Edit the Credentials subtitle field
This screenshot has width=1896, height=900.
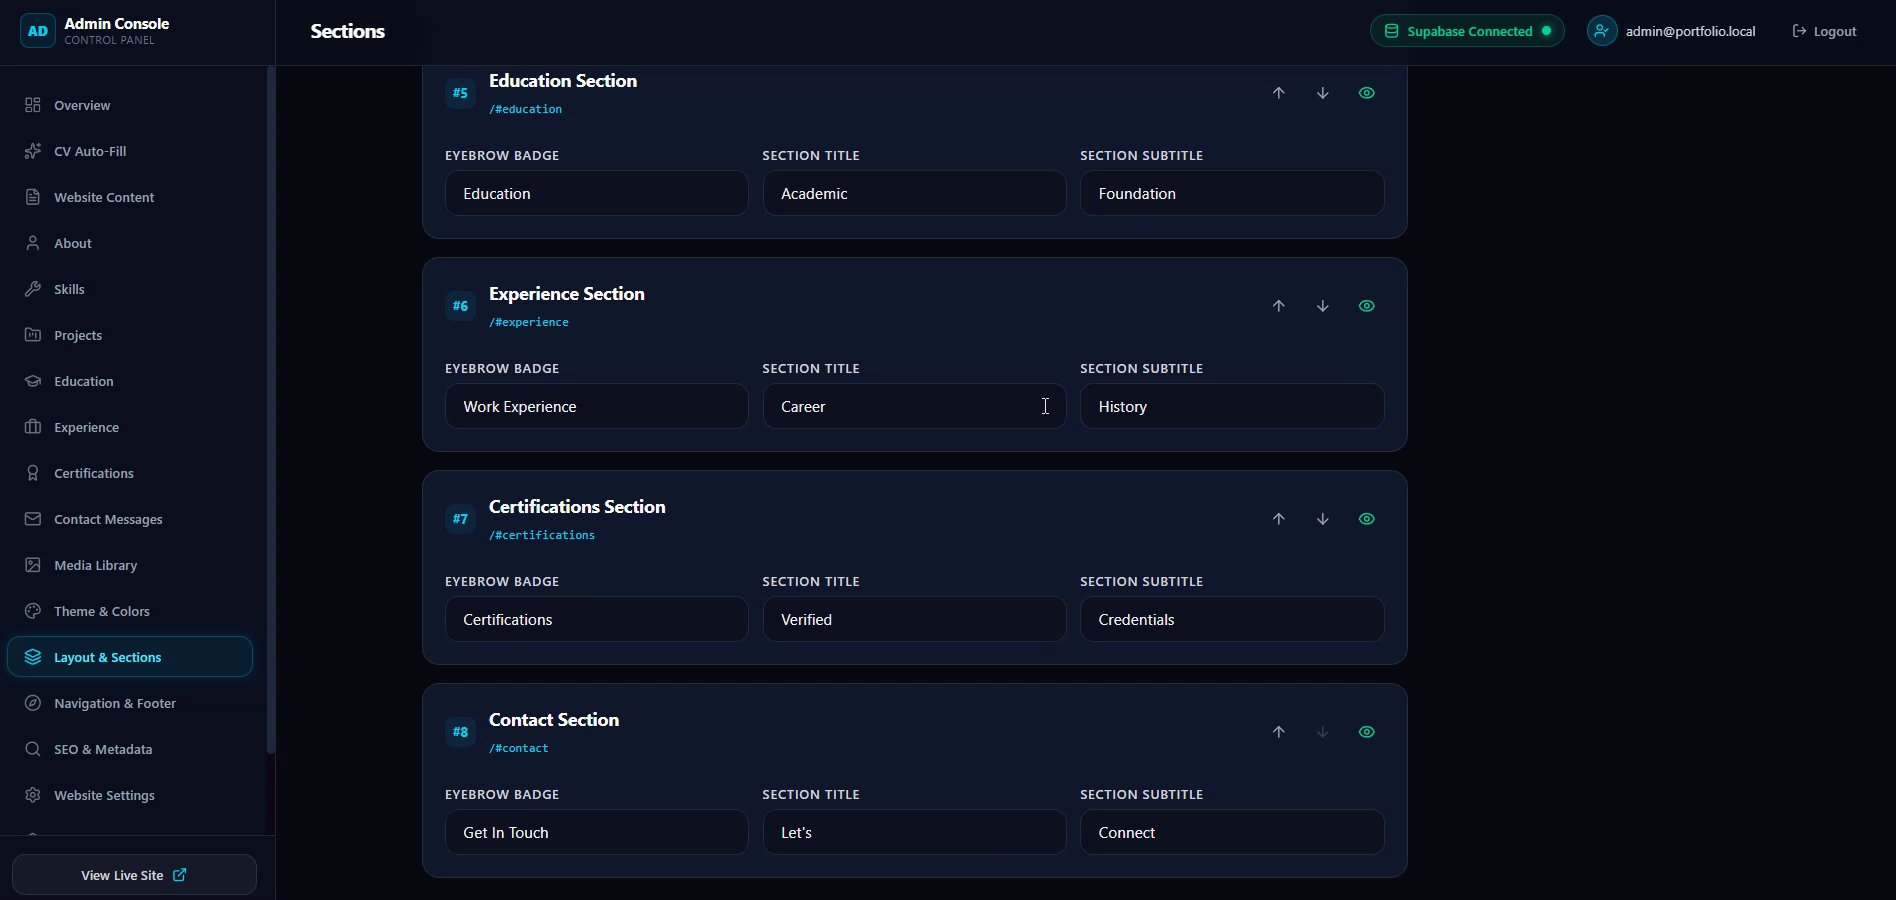click(x=1232, y=619)
